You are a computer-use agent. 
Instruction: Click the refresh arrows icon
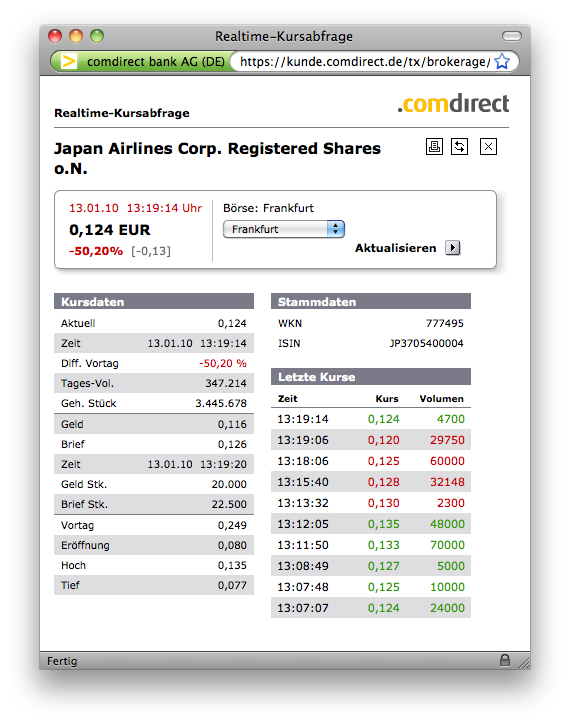point(459,147)
